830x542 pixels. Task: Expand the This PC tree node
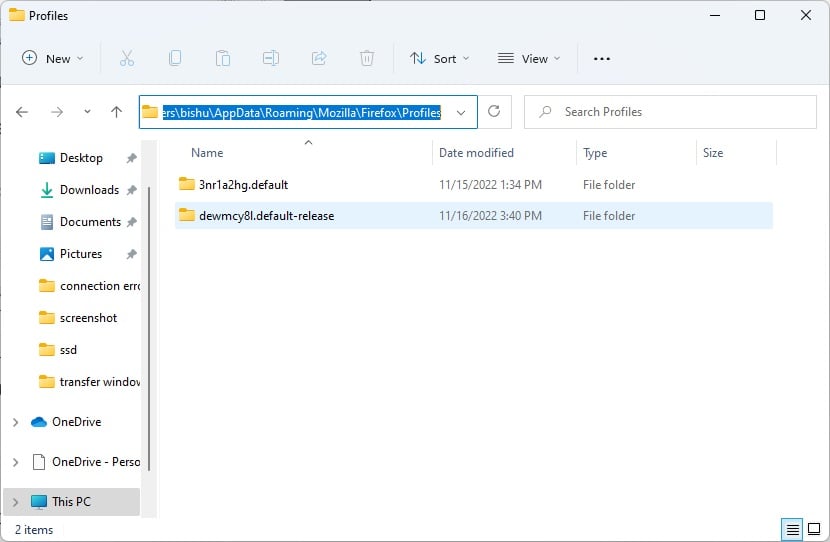coord(15,502)
